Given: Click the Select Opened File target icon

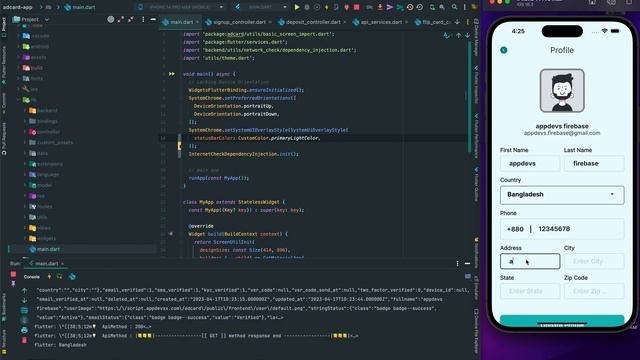Looking at the screenshot, I should click(x=111, y=19).
